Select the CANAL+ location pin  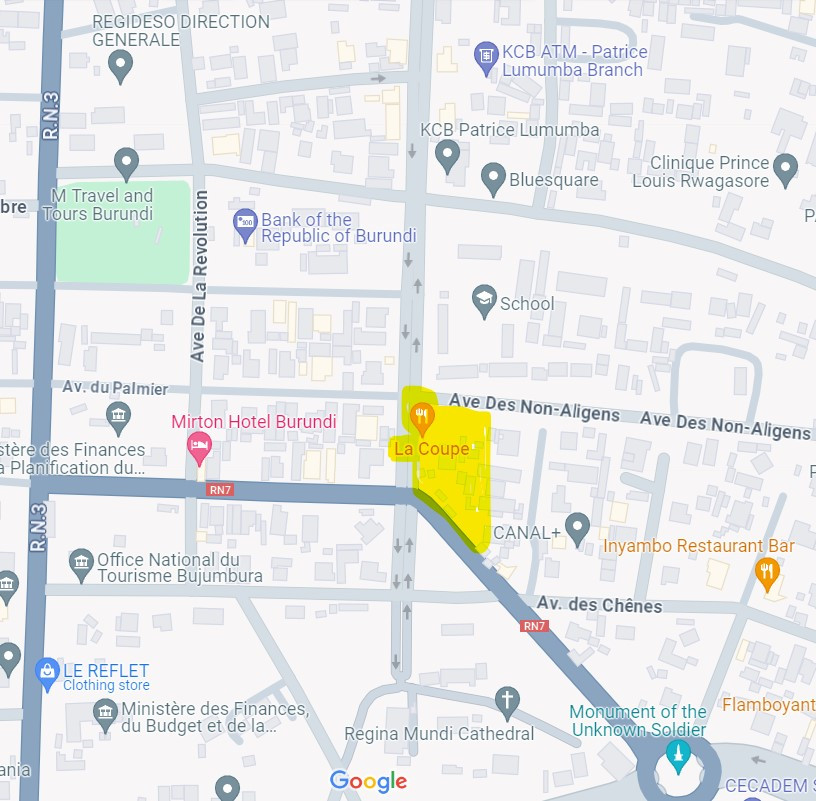(578, 529)
